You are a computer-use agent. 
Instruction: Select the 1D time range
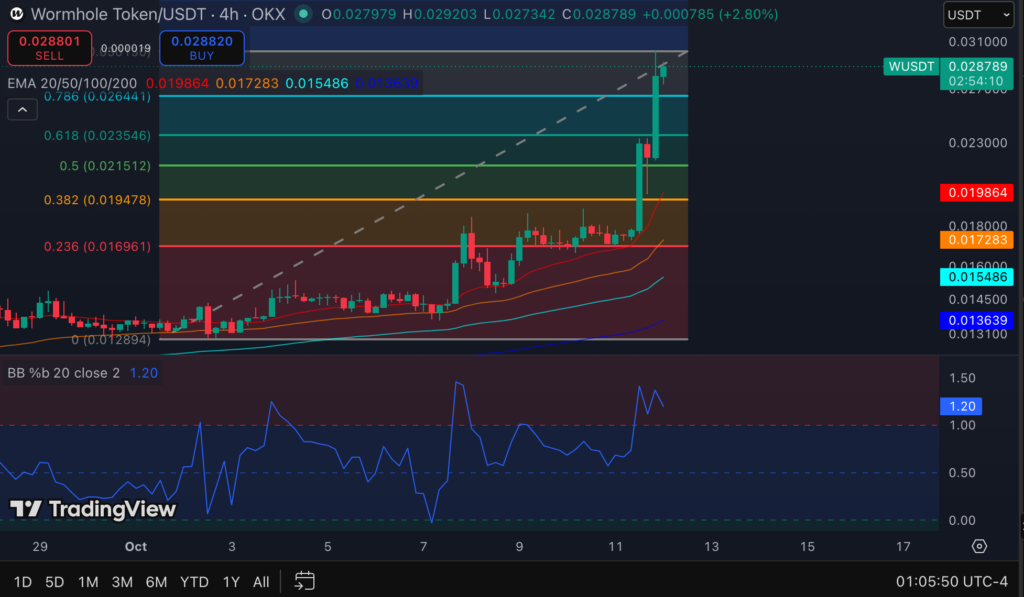point(23,581)
